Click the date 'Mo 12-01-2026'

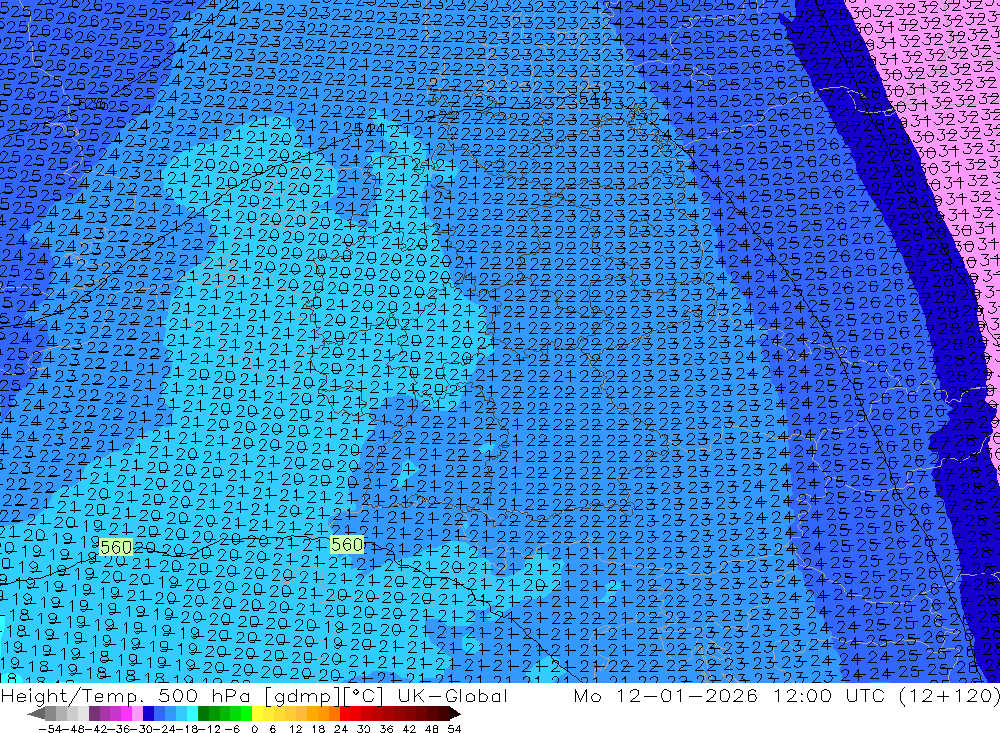(665, 695)
